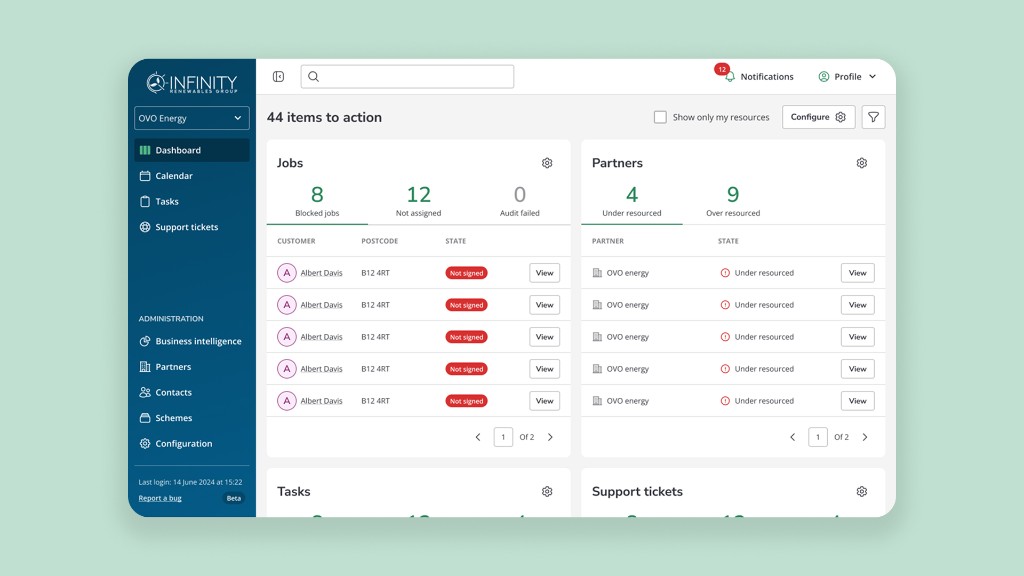Go to previous page in Jobs pagination
This screenshot has width=1024, height=576.
(477, 437)
